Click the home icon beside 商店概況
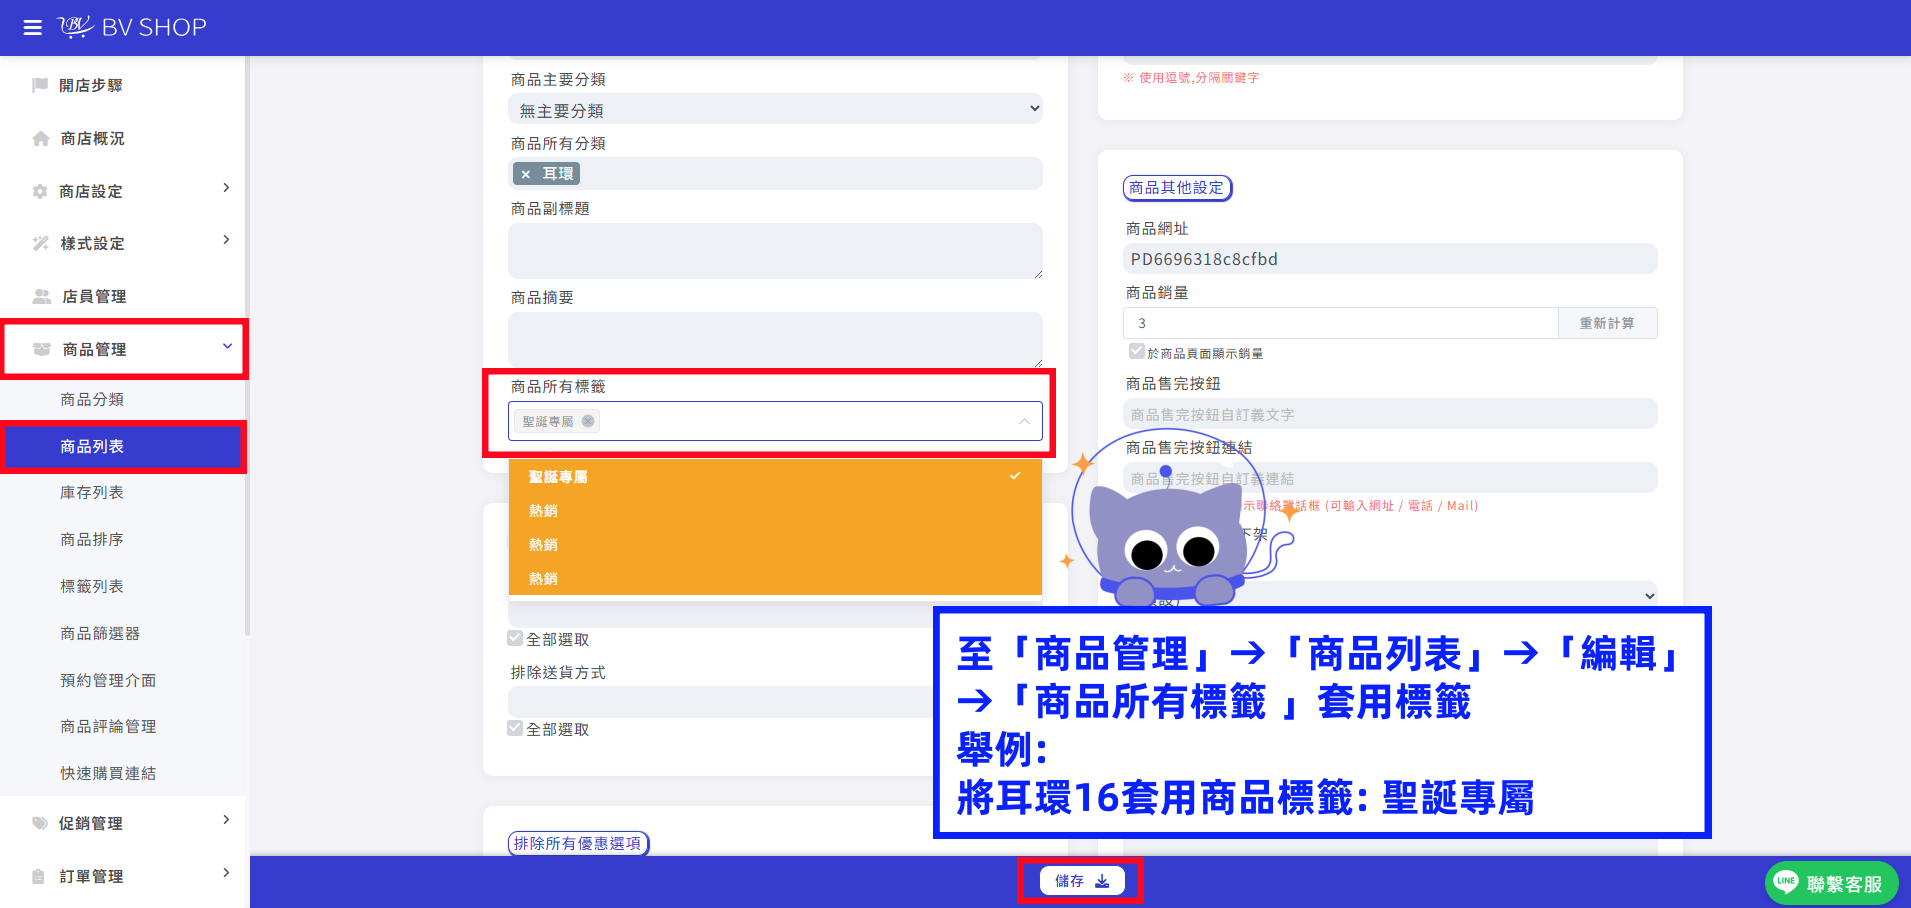 [x=40, y=138]
